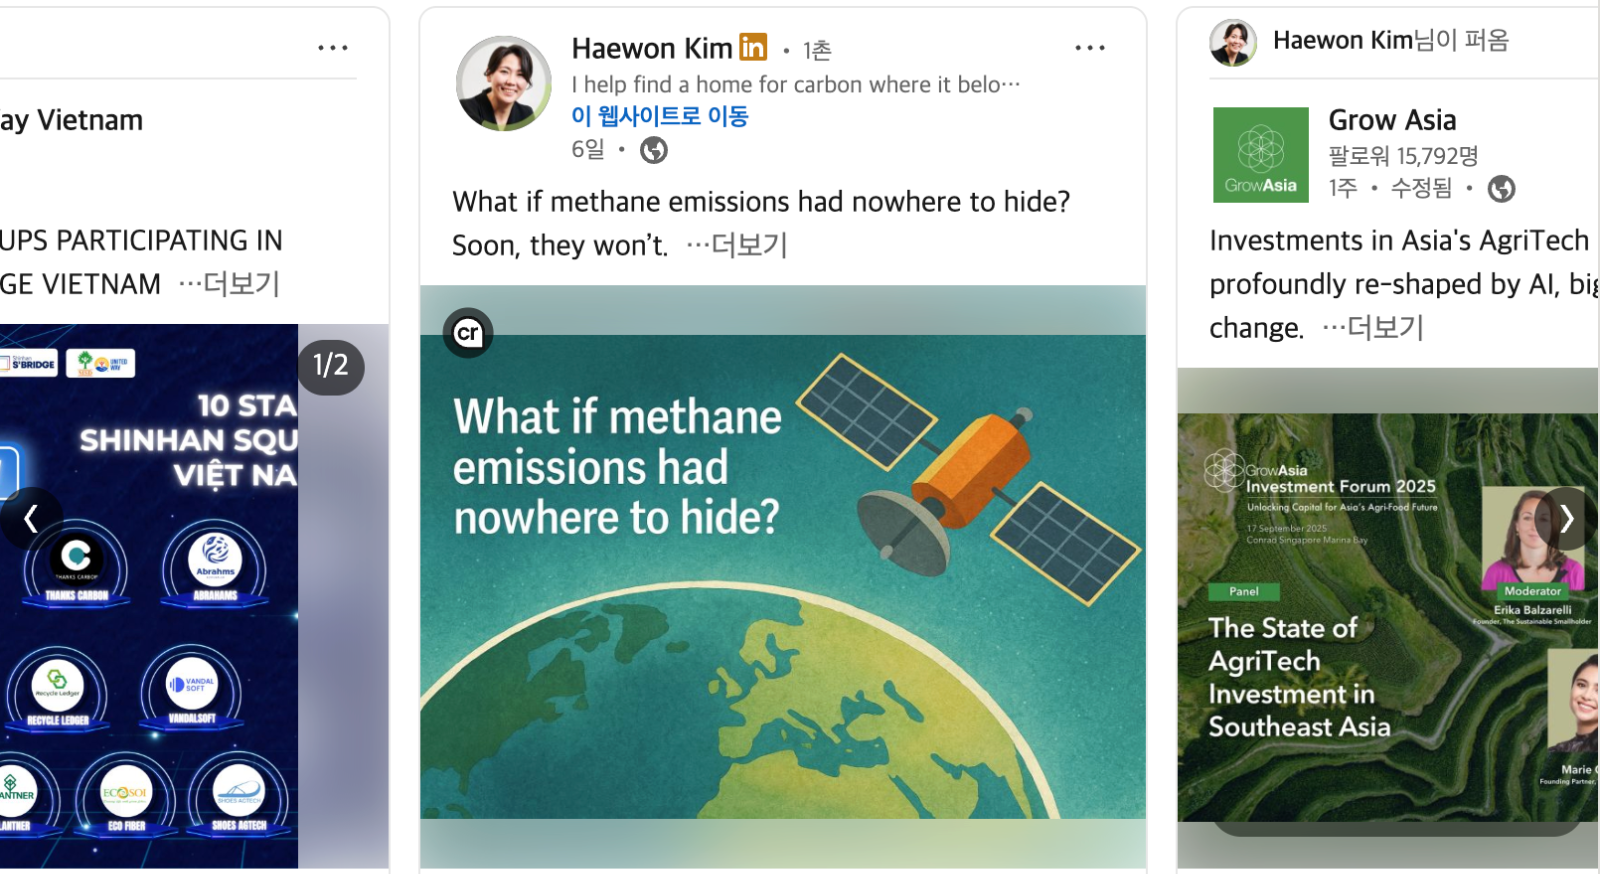Click the LinkedIn premium badge next to Haewon Kim
This screenshot has height=874, width=1600.
pos(753,47)
